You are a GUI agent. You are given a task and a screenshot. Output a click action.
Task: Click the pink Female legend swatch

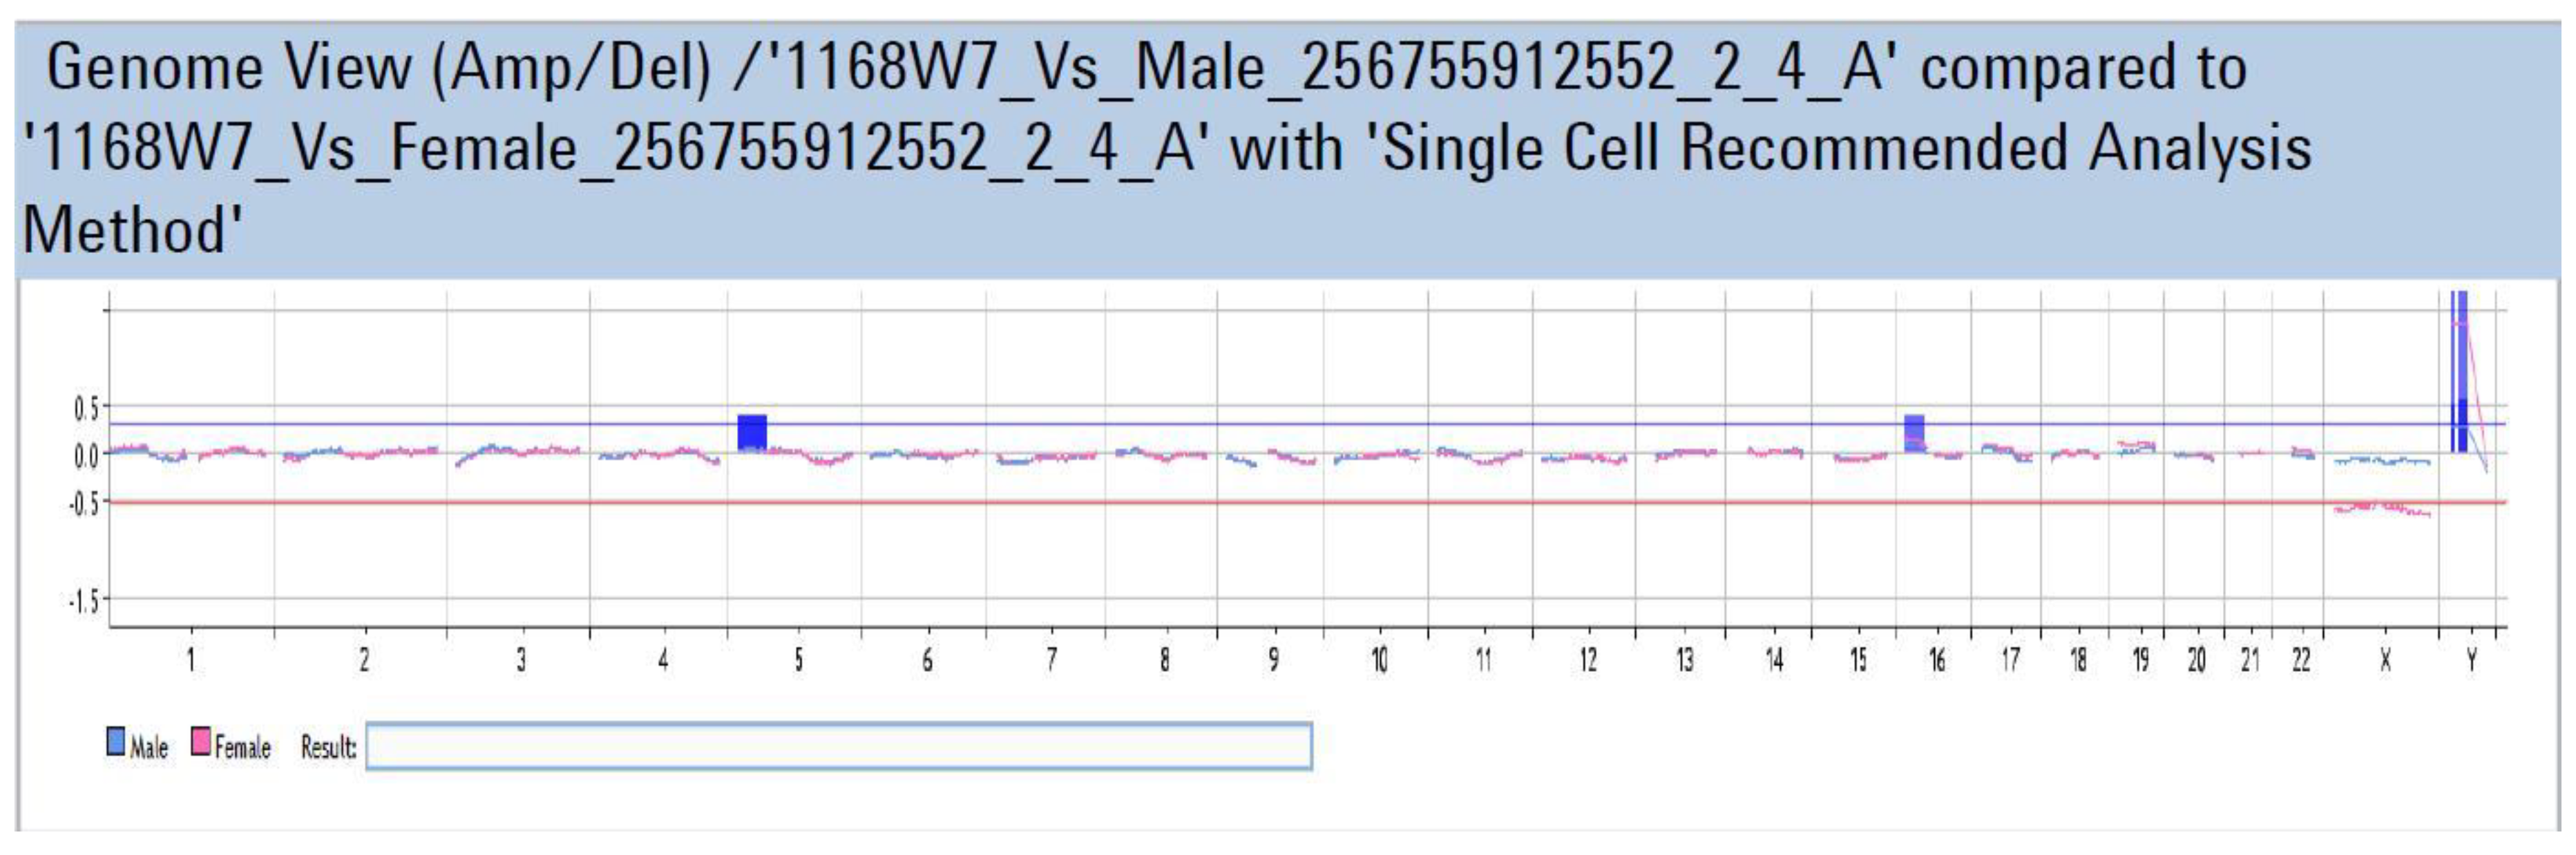tap(201, 741)
